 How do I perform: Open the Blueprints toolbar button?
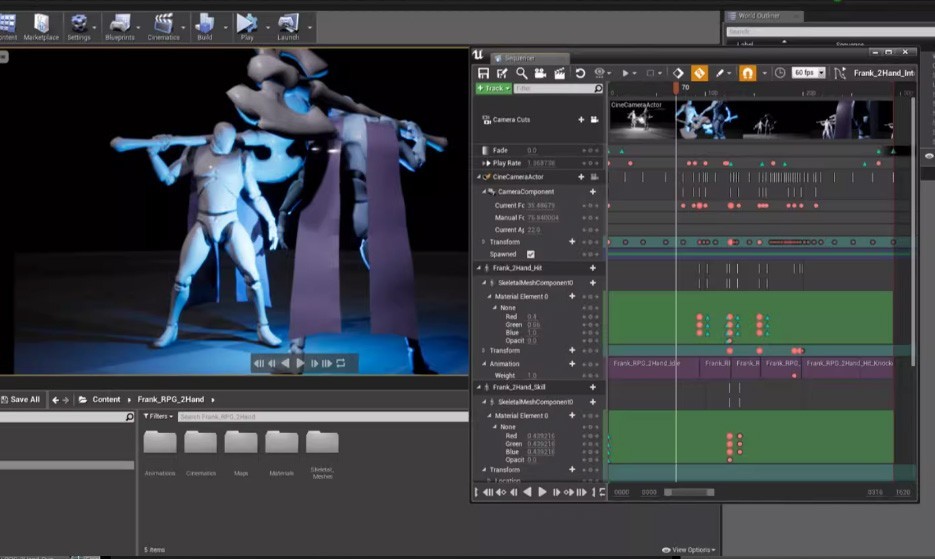coord(120,27)
